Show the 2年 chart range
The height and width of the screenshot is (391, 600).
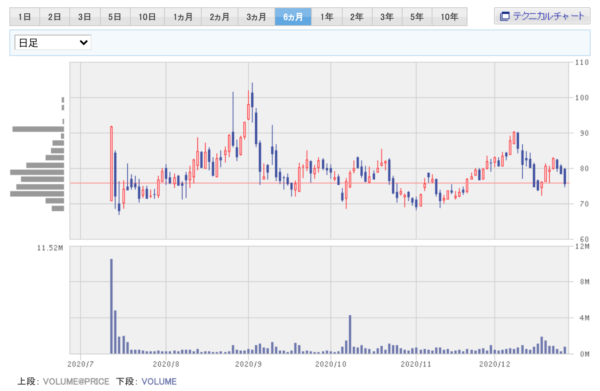point(357,17)
